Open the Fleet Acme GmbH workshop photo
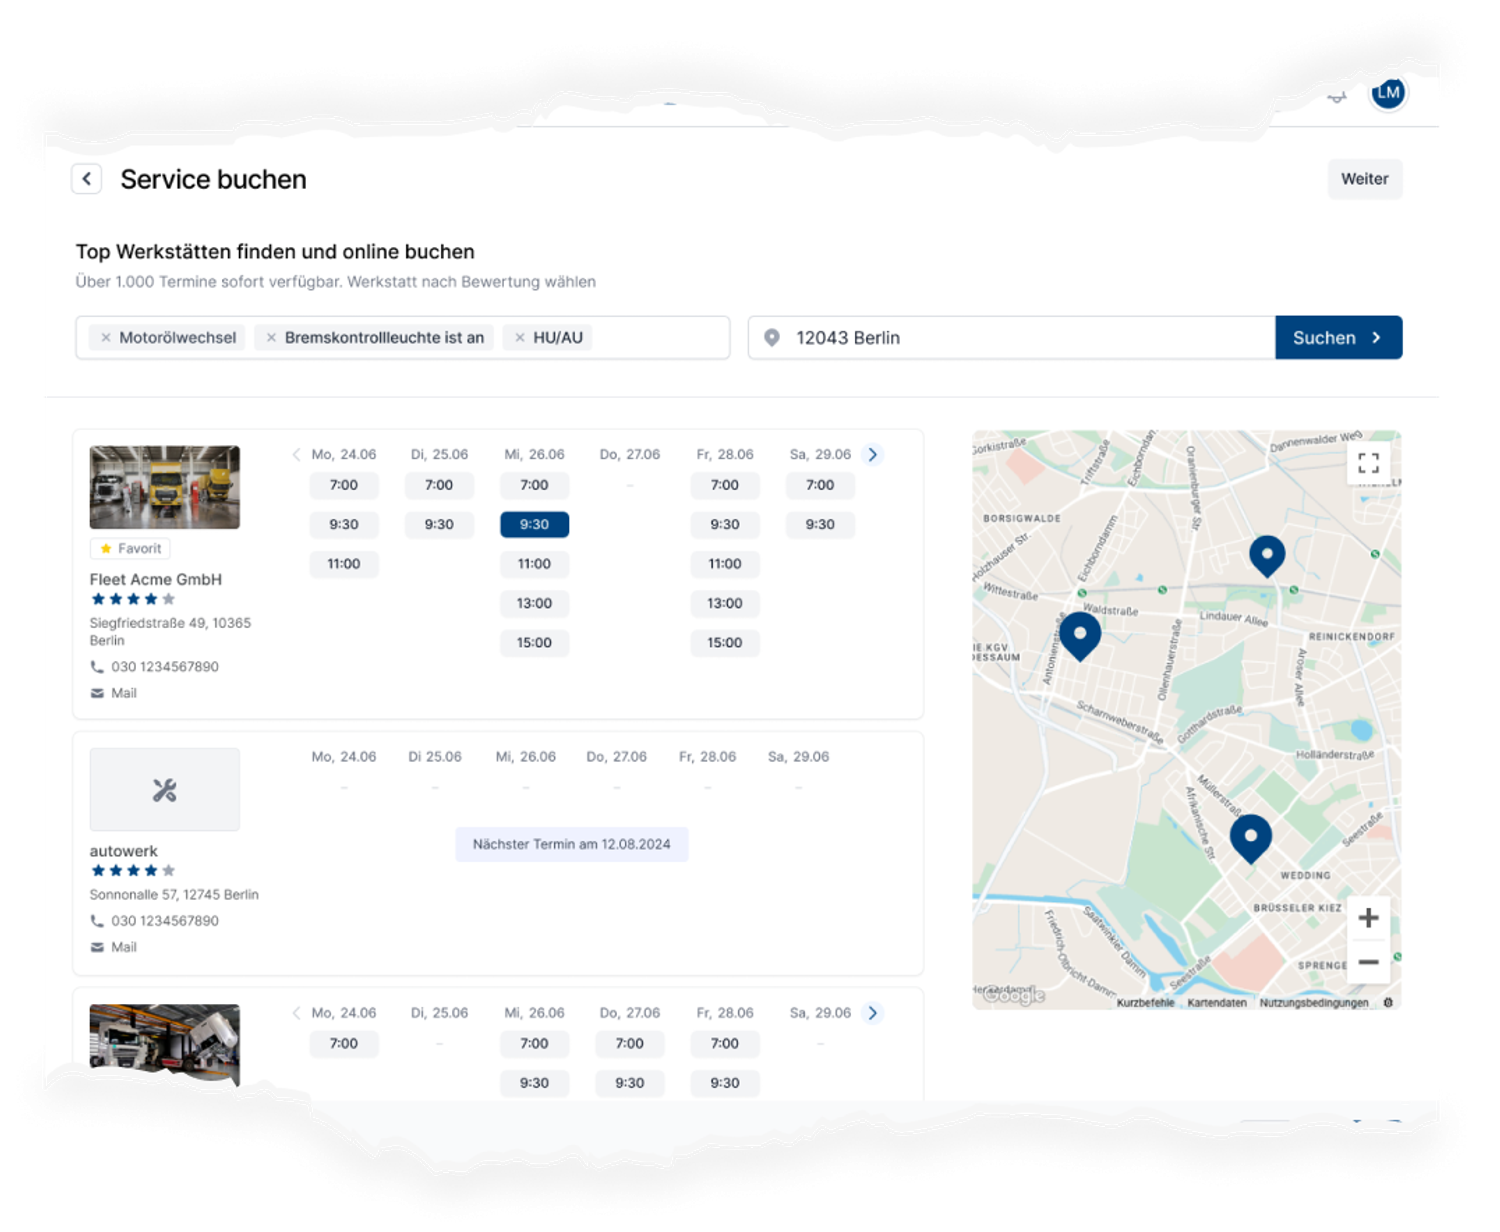 click(x=165, y=487)
